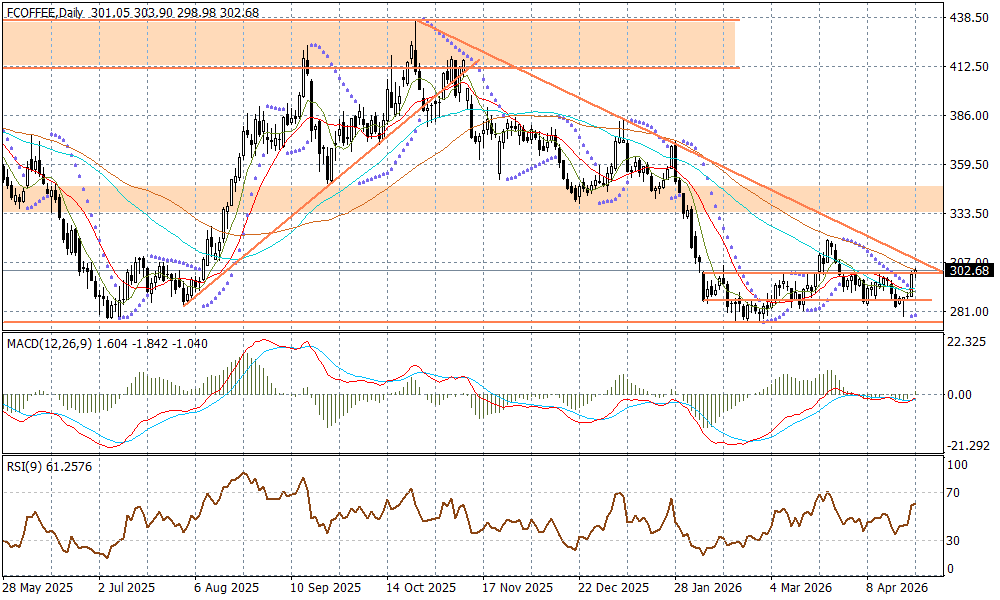Screen dimensions: 1000x600
Task: Click the 14 Oct 2025 date label
Action: point(423,588)
